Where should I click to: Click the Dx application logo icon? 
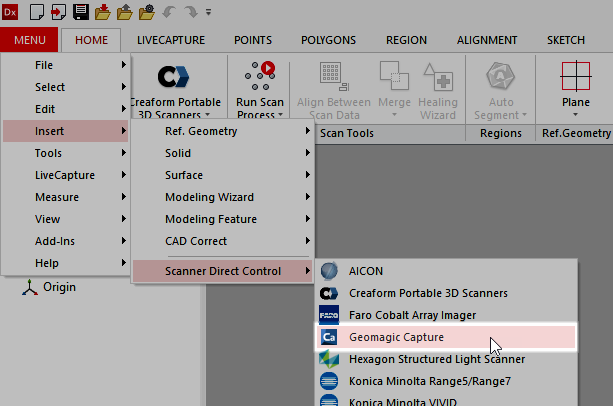[10, 12]
